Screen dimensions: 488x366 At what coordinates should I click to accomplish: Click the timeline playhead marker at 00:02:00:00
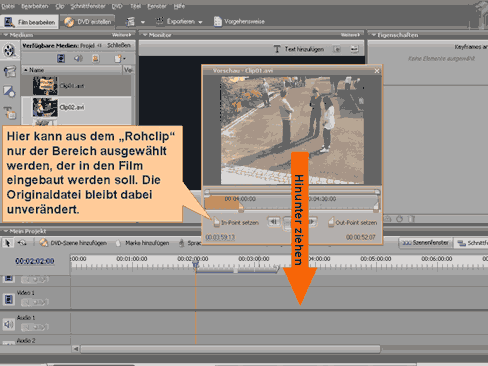pos(196,265)
